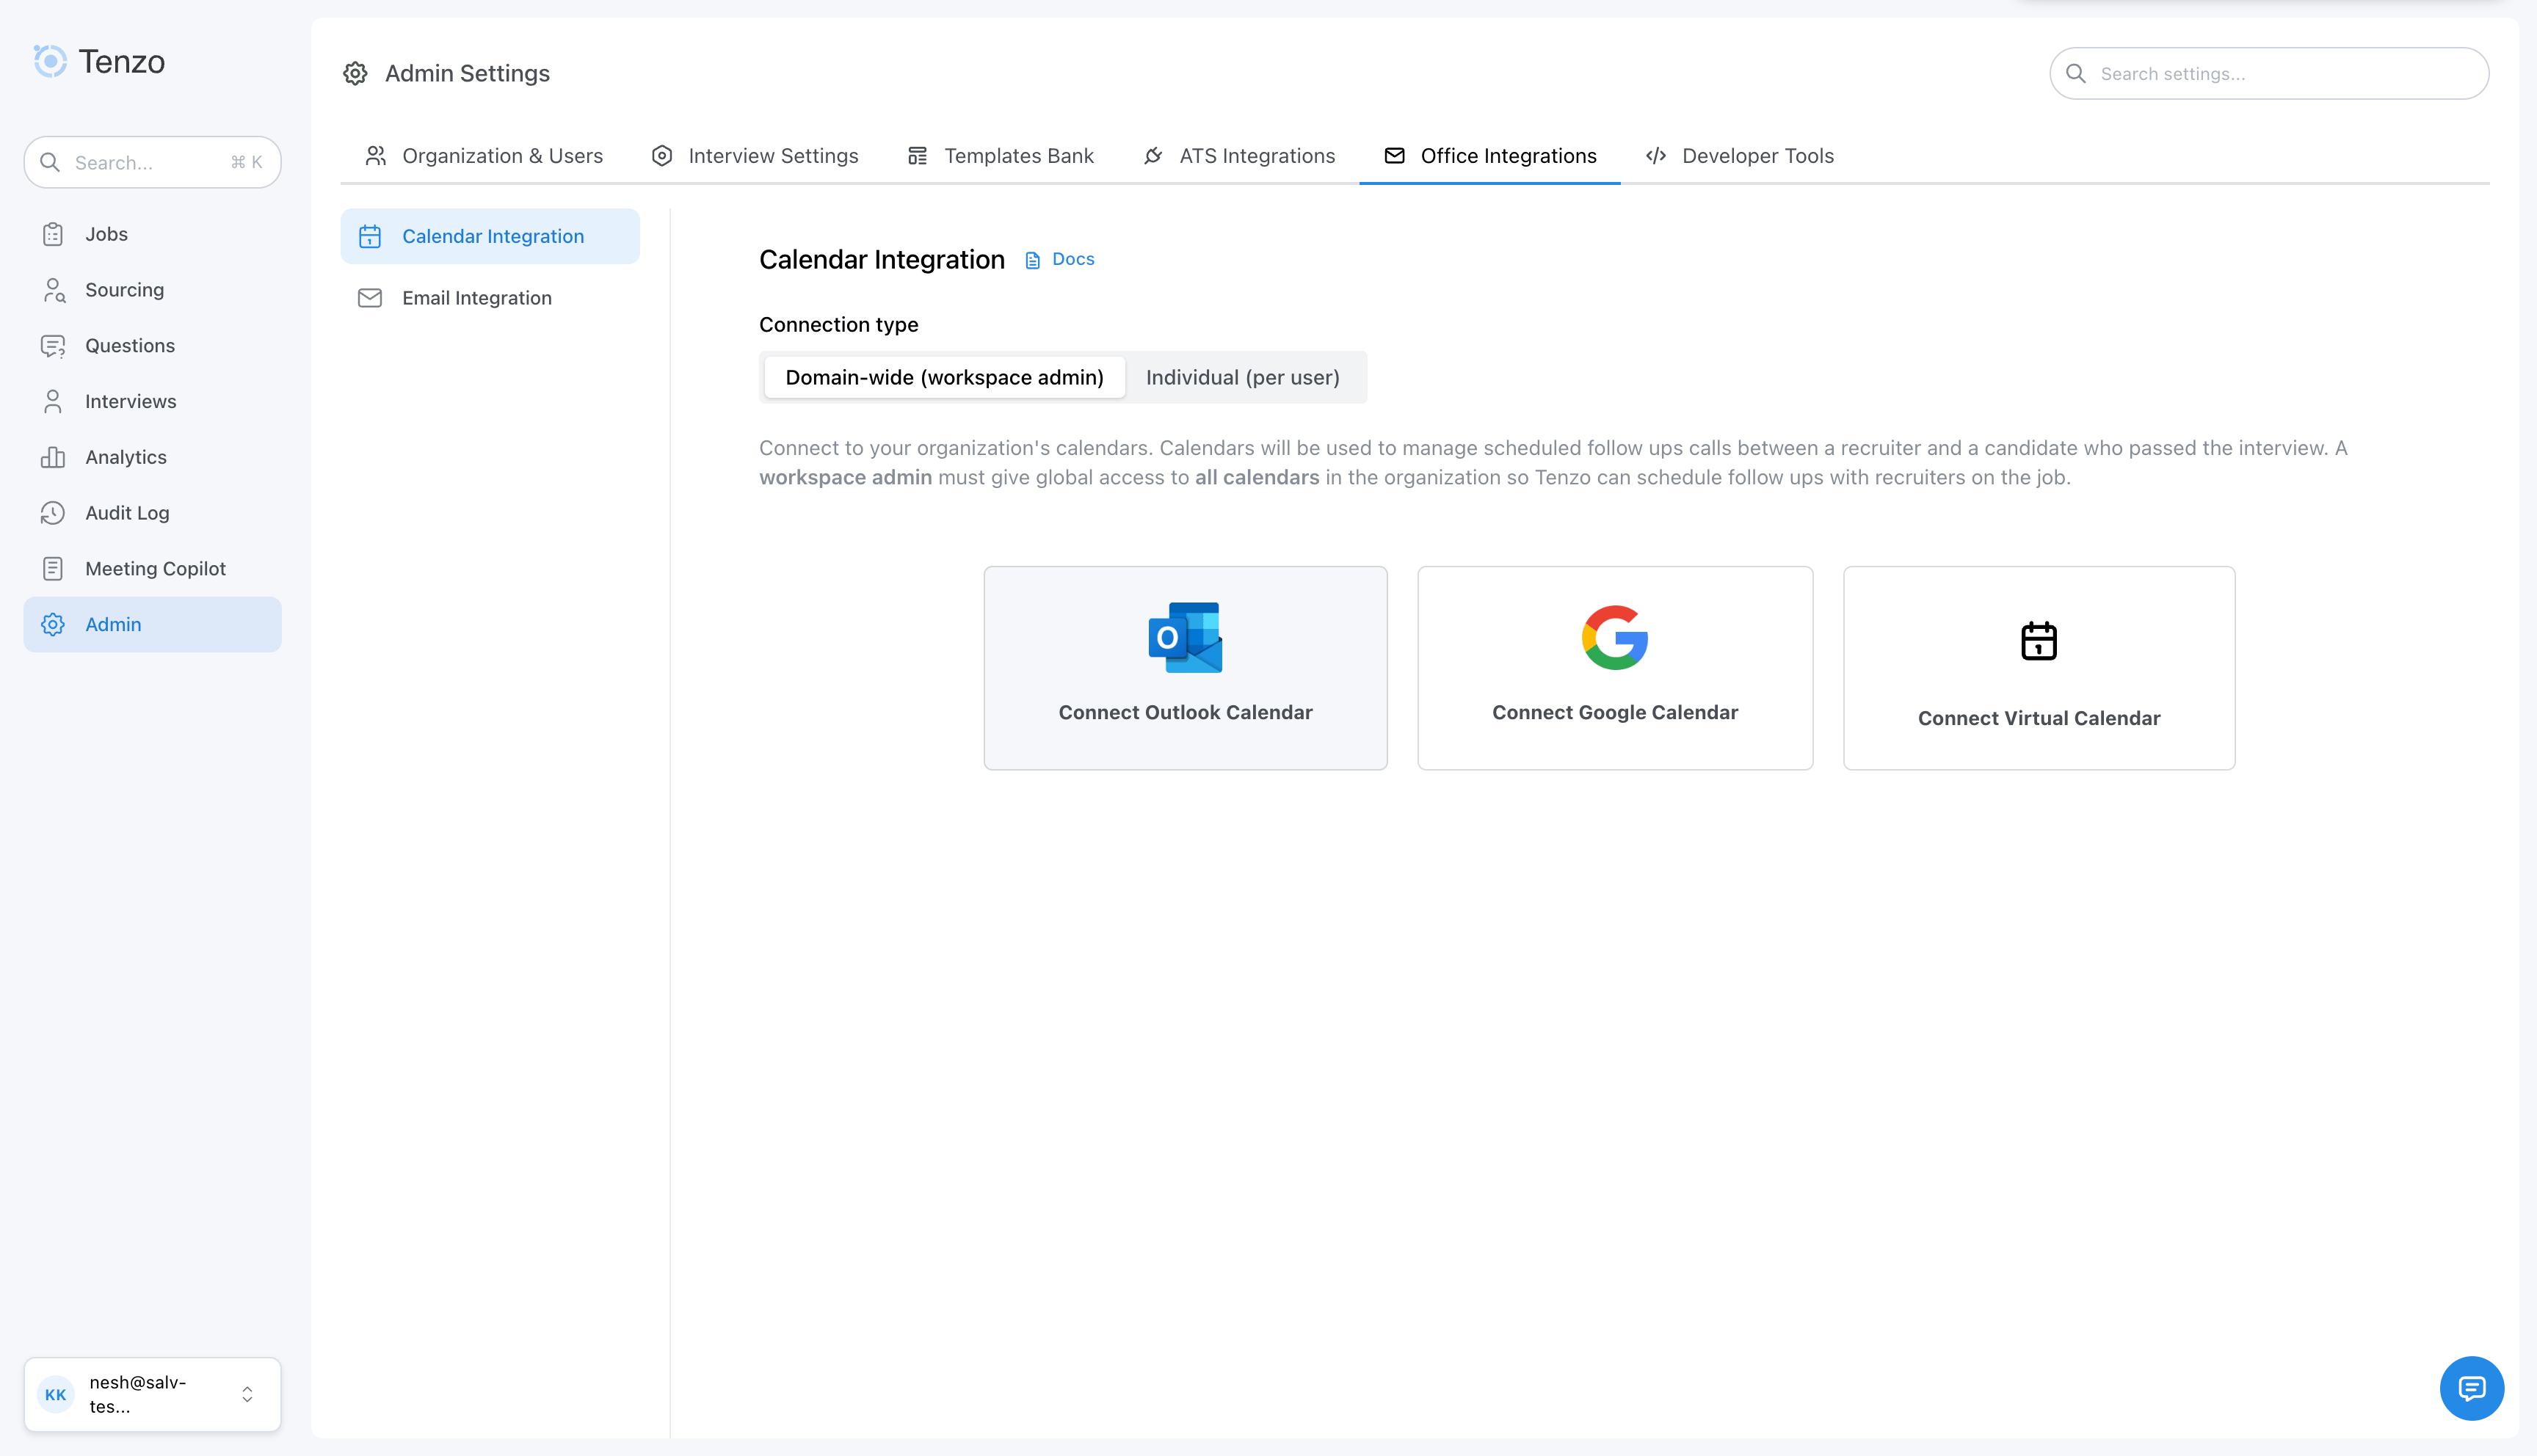Image resolution: width=2537 pixels, height=1456 pixels.
Task: Switch to the Interview Settings tab
Action: (754, 156)
